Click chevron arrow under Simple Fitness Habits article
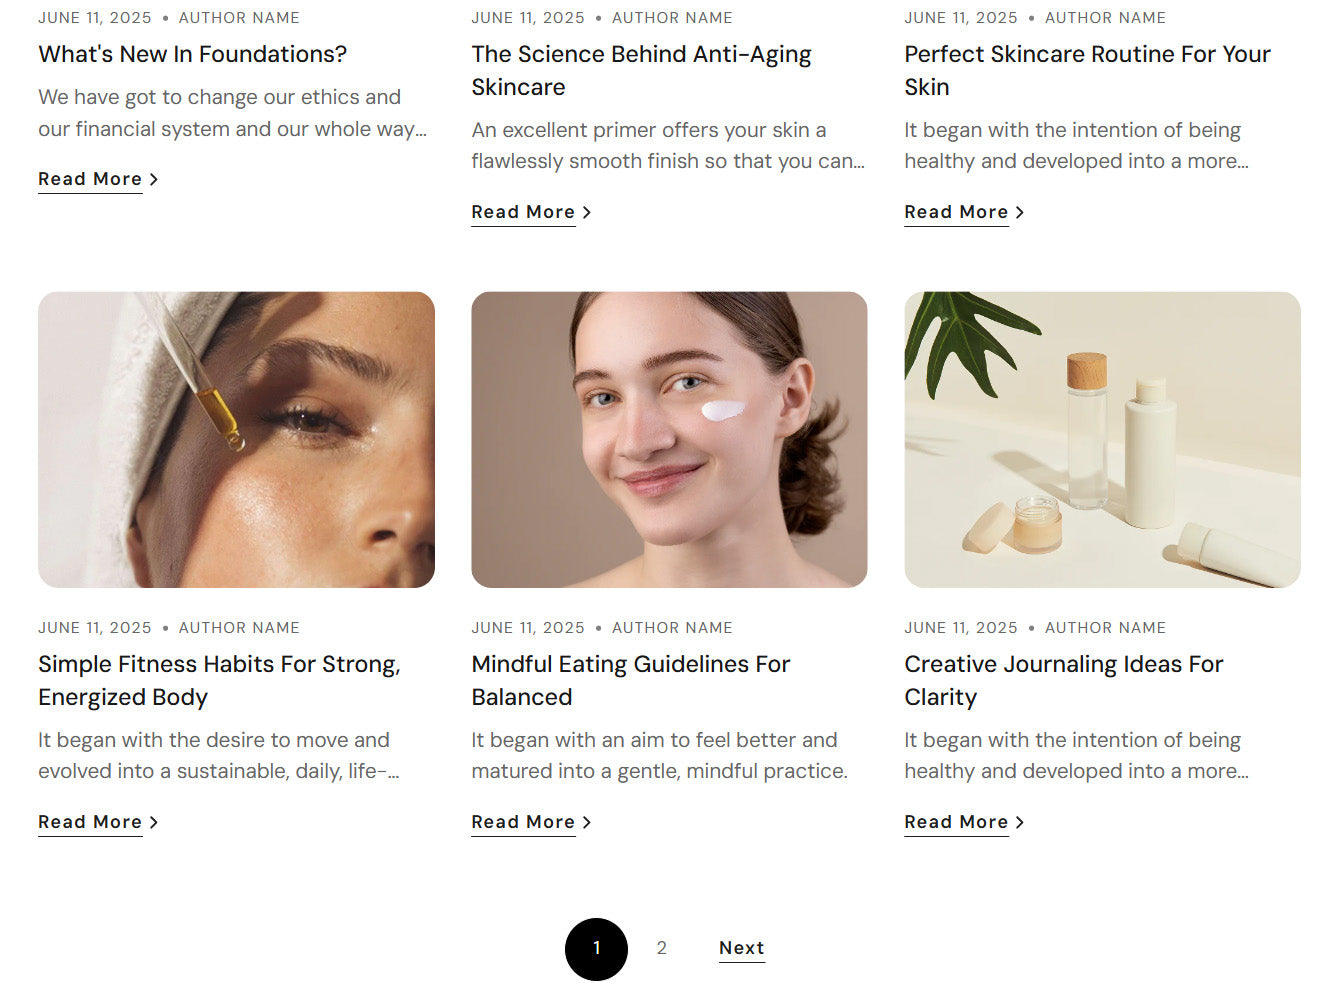1338x1003 pixels. 154,823
